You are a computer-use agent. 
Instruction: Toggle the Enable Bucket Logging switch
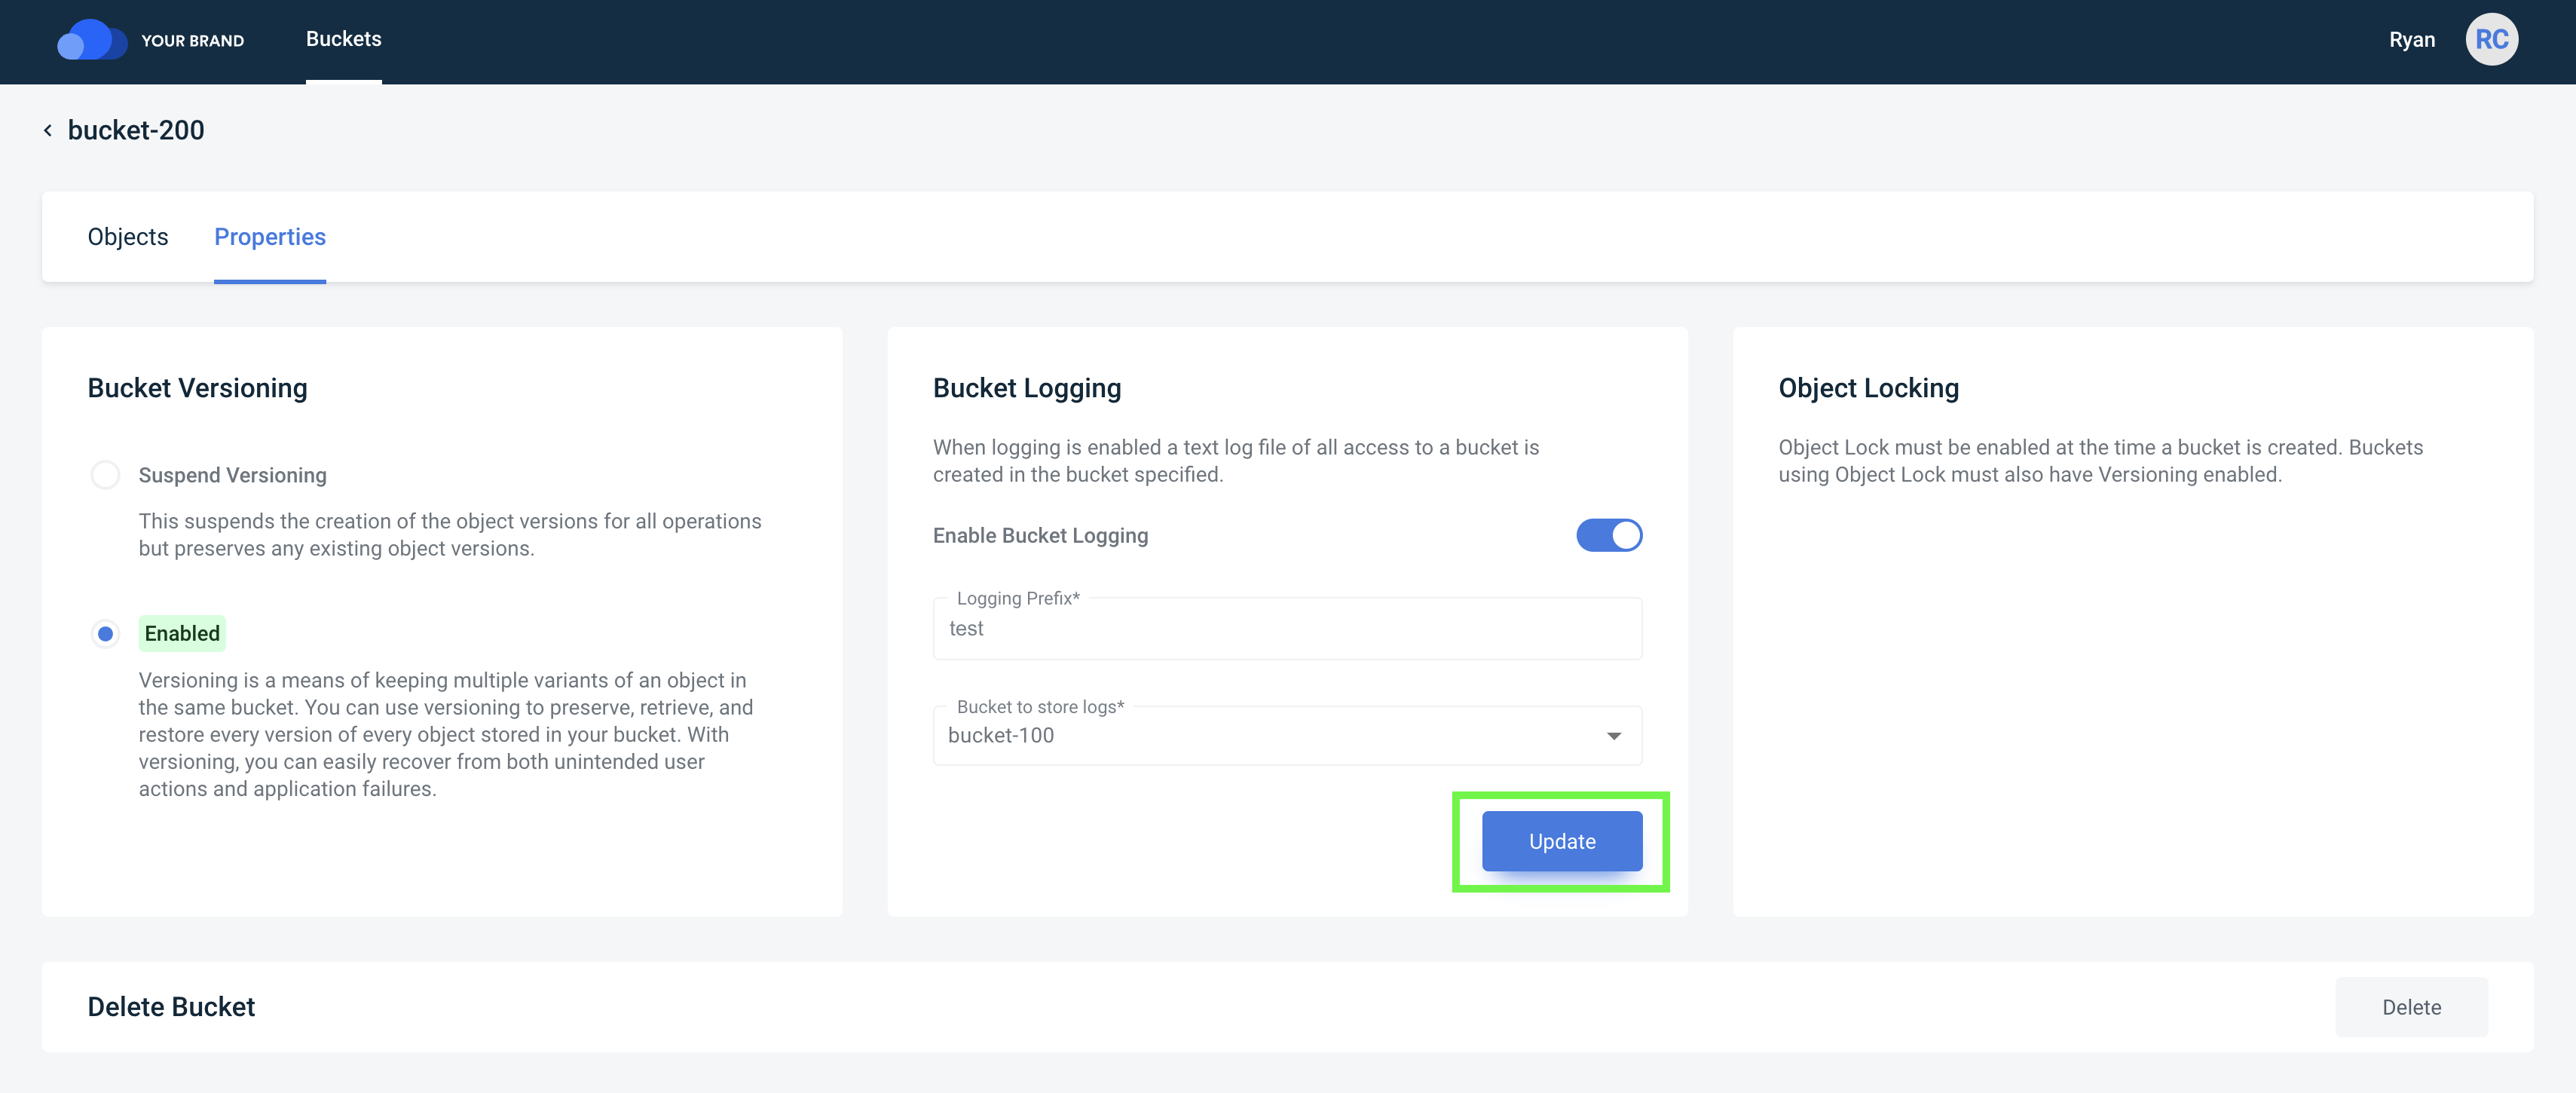(1609, 536)
